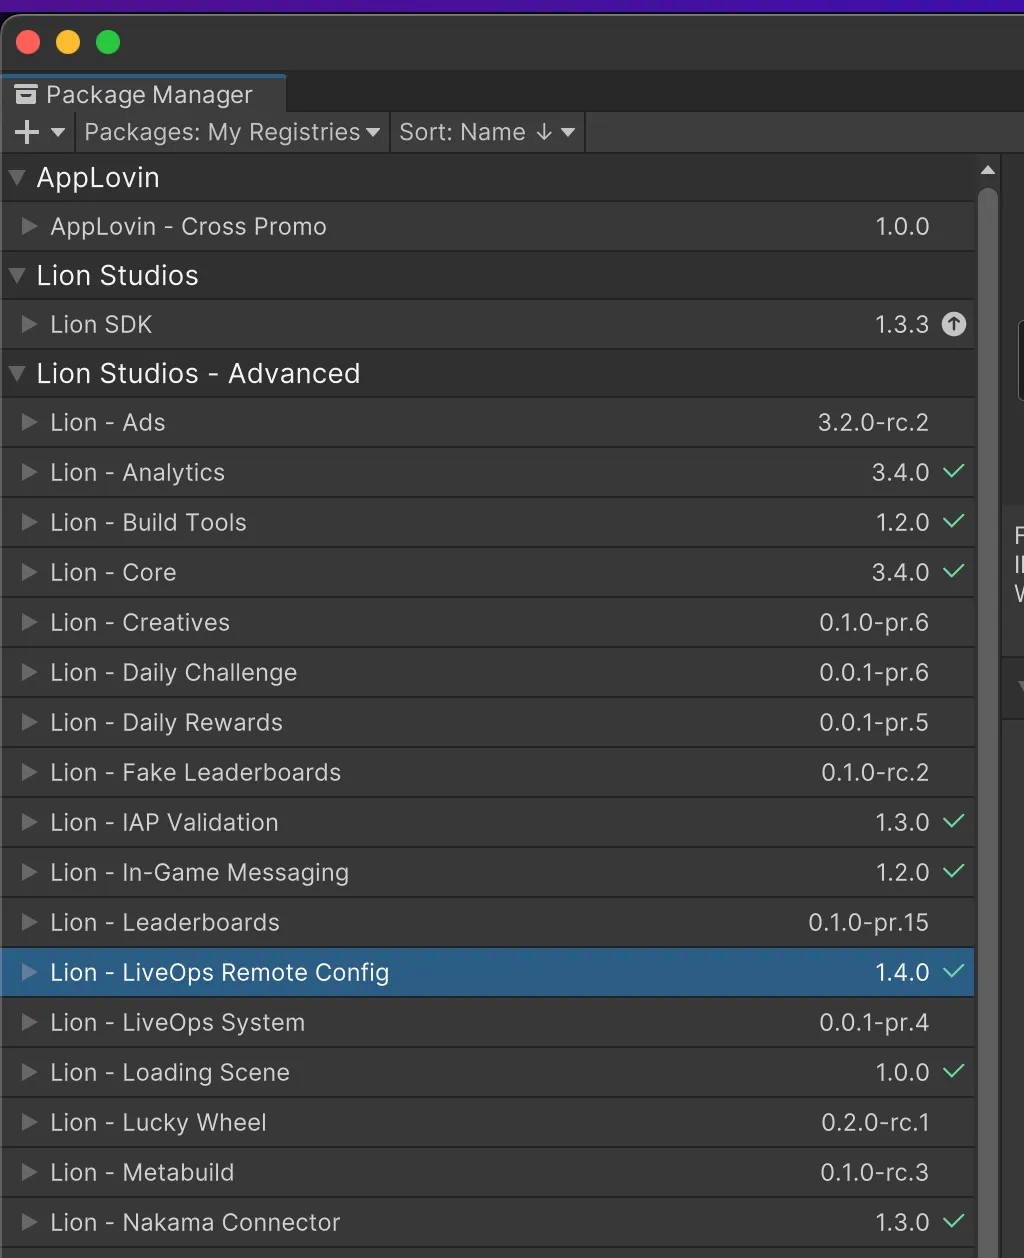Viewport: 1024px width, 1258px height.
Task: Expand AppLovin - Cross Promo versions
Action: (x=30, y=227)
